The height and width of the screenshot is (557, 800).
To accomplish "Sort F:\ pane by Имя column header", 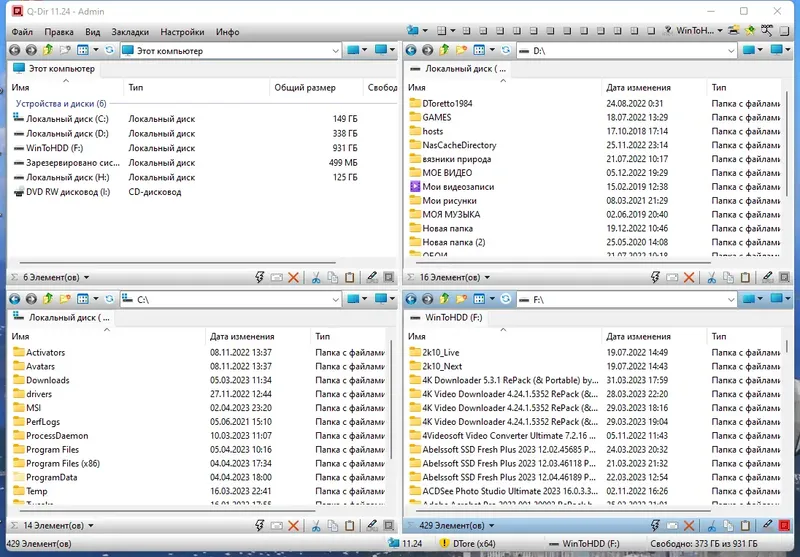I will click(x=417, y=336).
